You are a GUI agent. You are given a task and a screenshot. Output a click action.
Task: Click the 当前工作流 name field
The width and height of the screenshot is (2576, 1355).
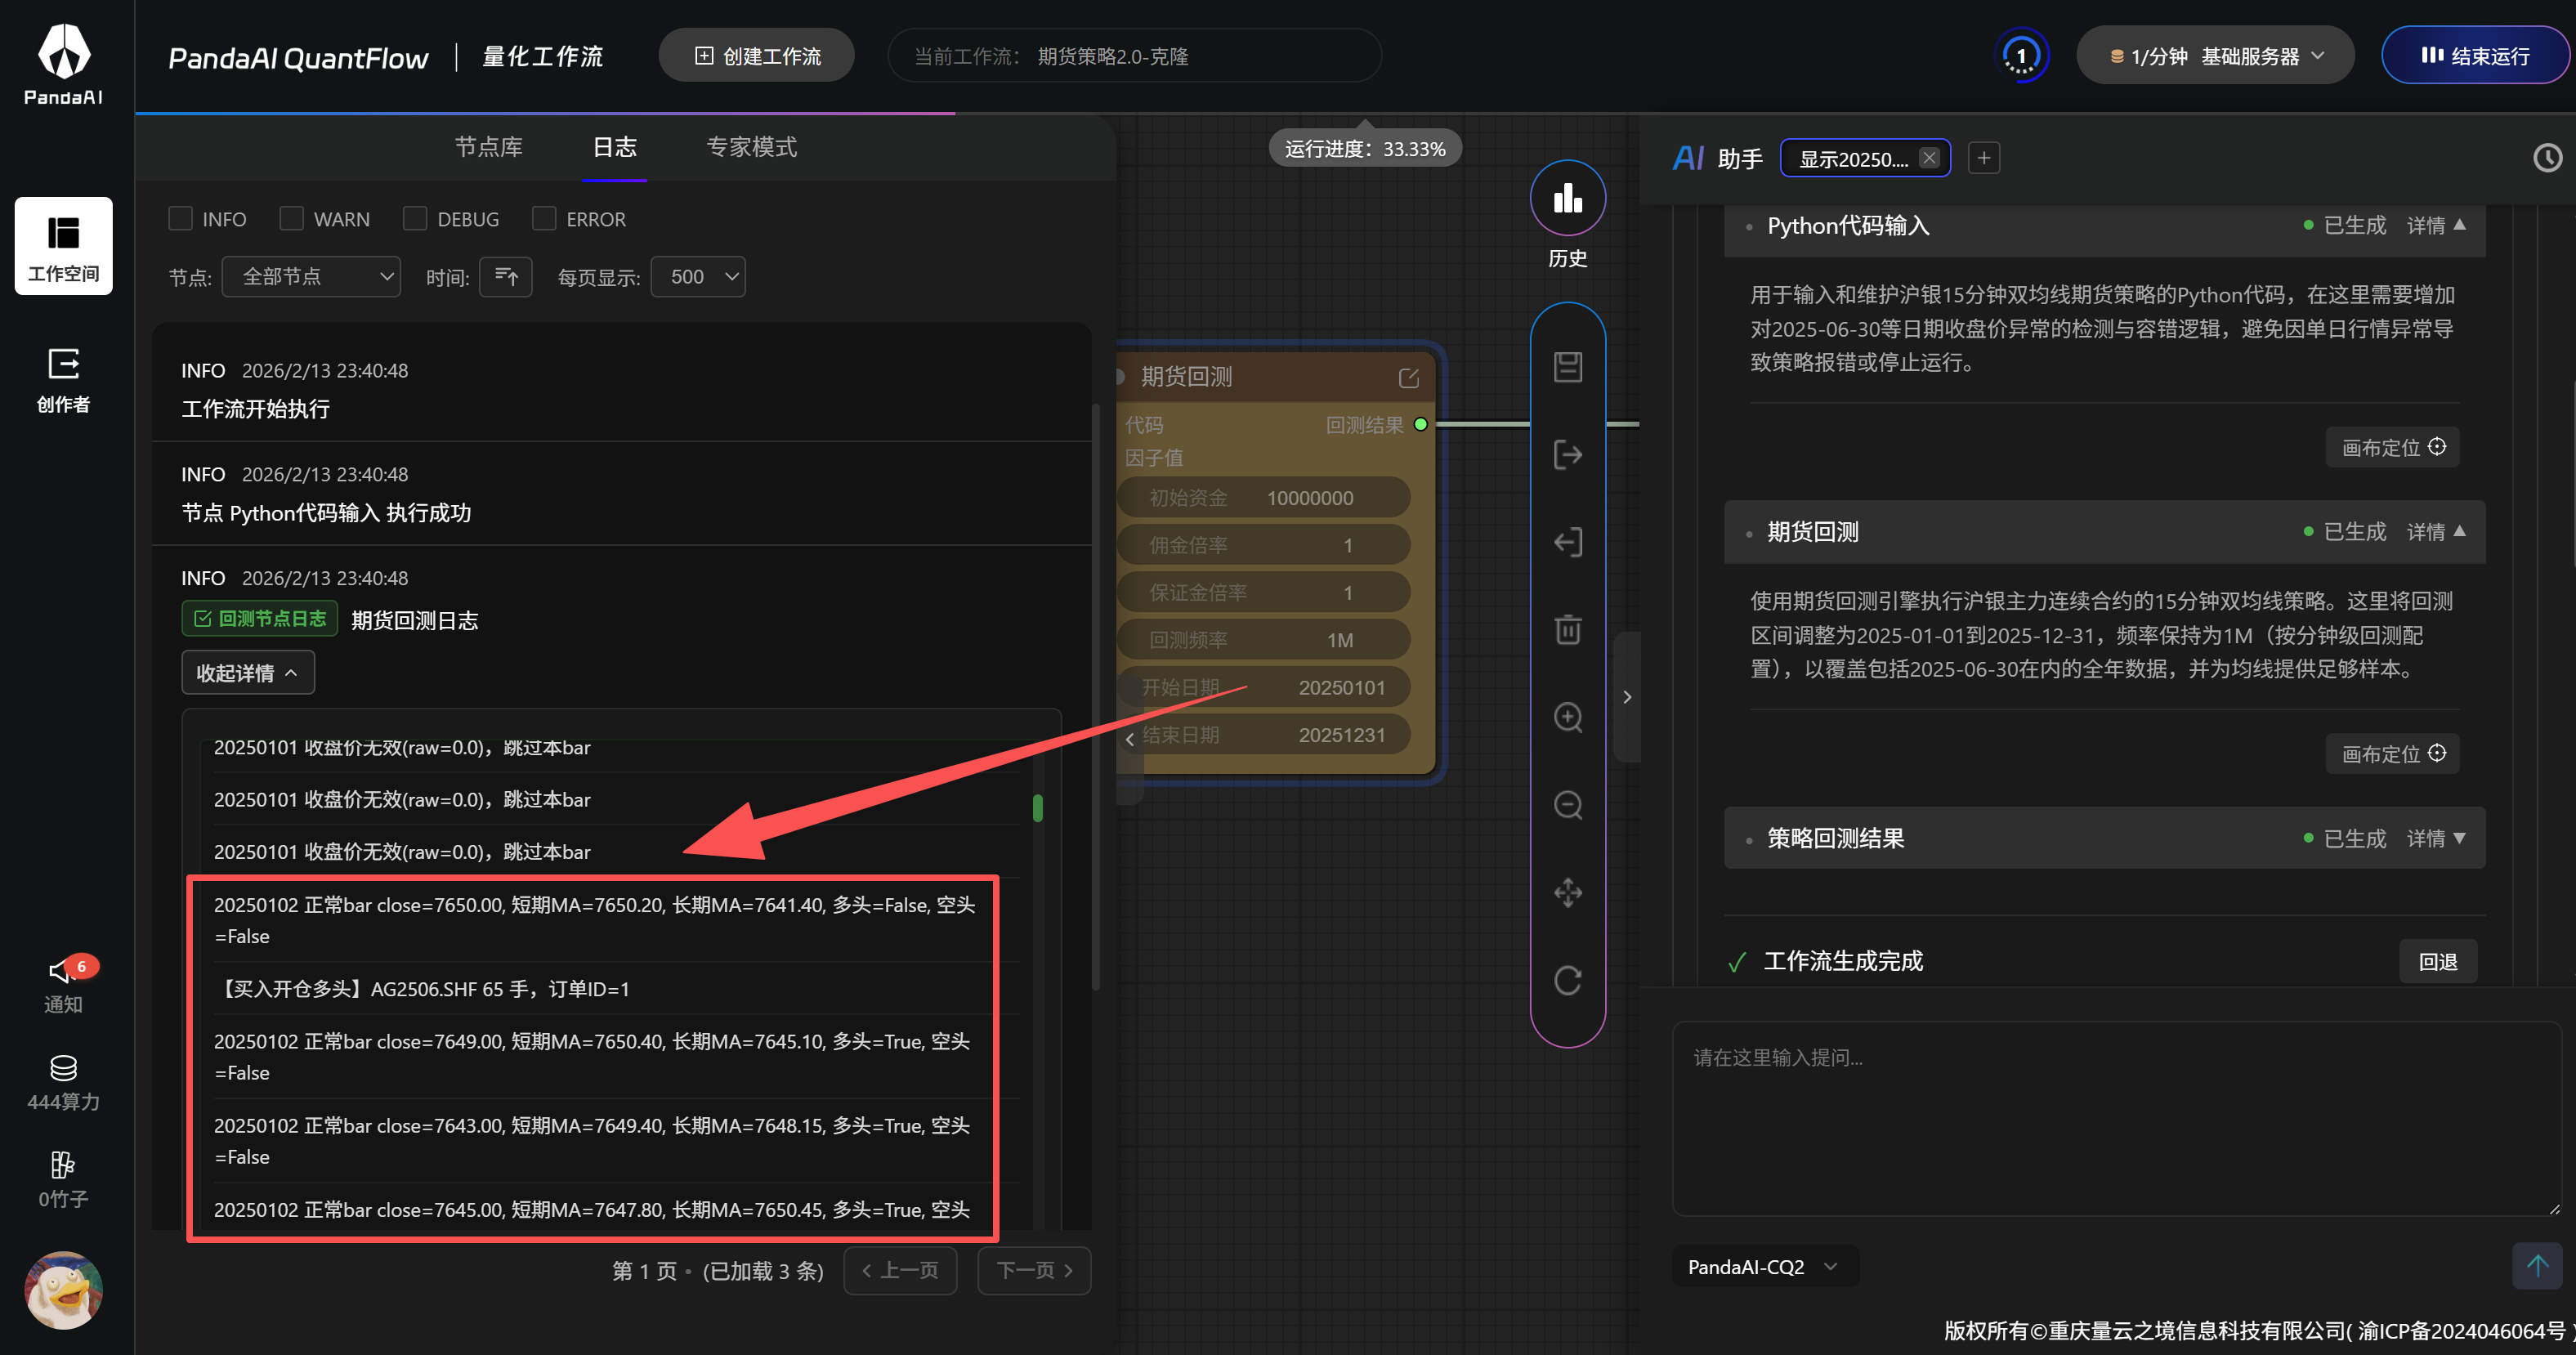click(x=1135, y=56)
